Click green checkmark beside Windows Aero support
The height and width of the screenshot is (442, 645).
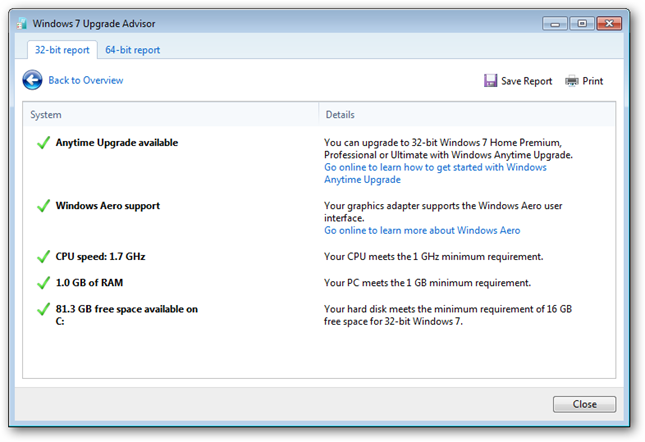coord(43,206)
